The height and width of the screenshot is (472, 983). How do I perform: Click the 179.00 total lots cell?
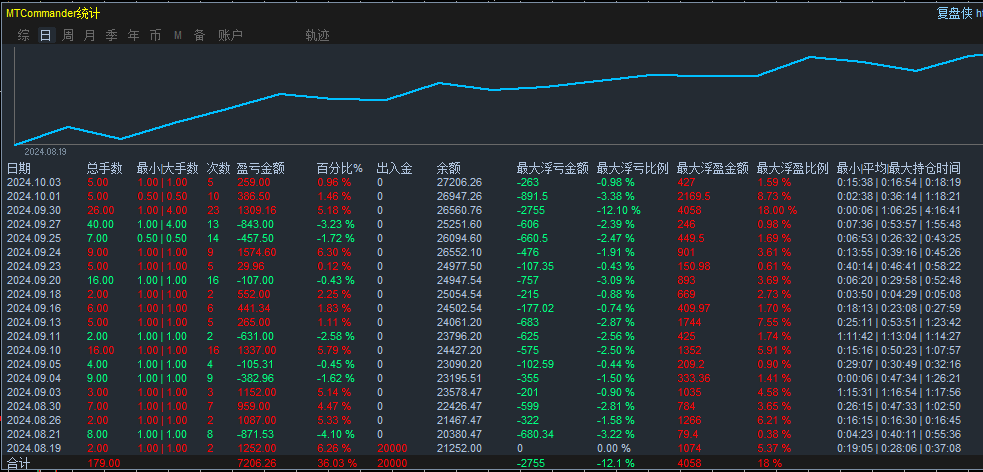(x=103, y=463)
